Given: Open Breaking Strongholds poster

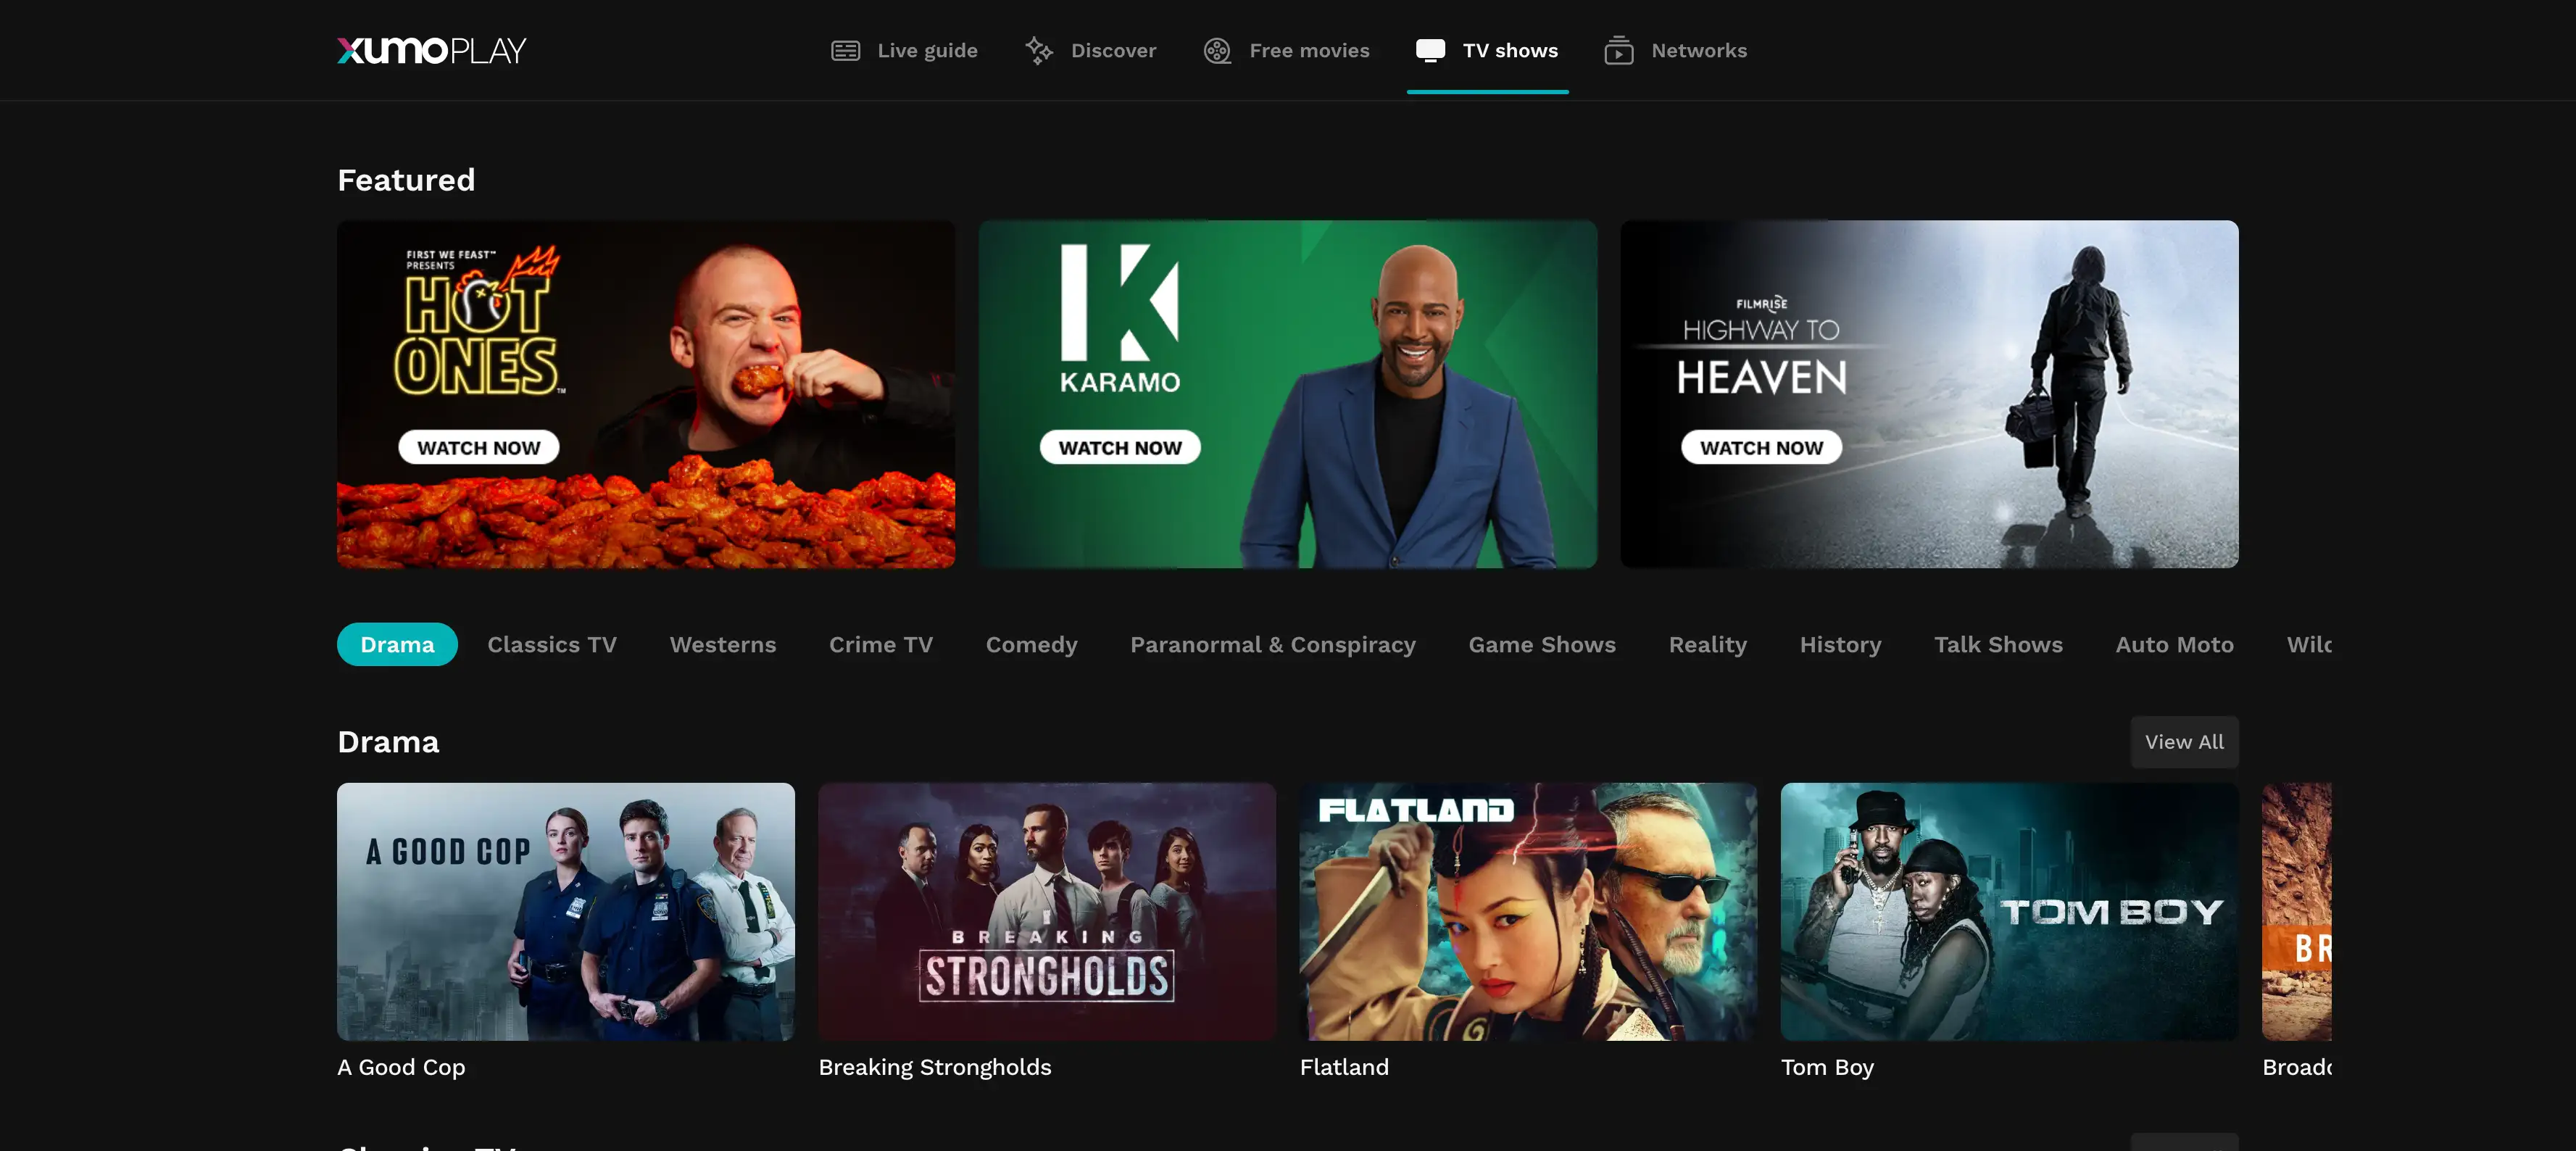Looking at the screenshot, I should point(1047,911).
